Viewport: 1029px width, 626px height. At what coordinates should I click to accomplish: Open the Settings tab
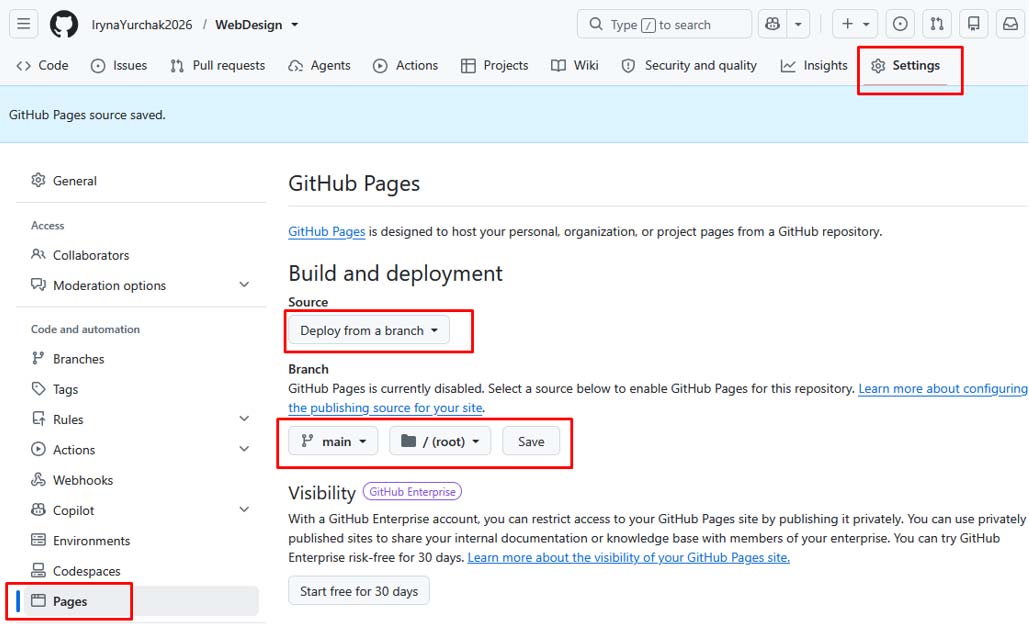906,66
